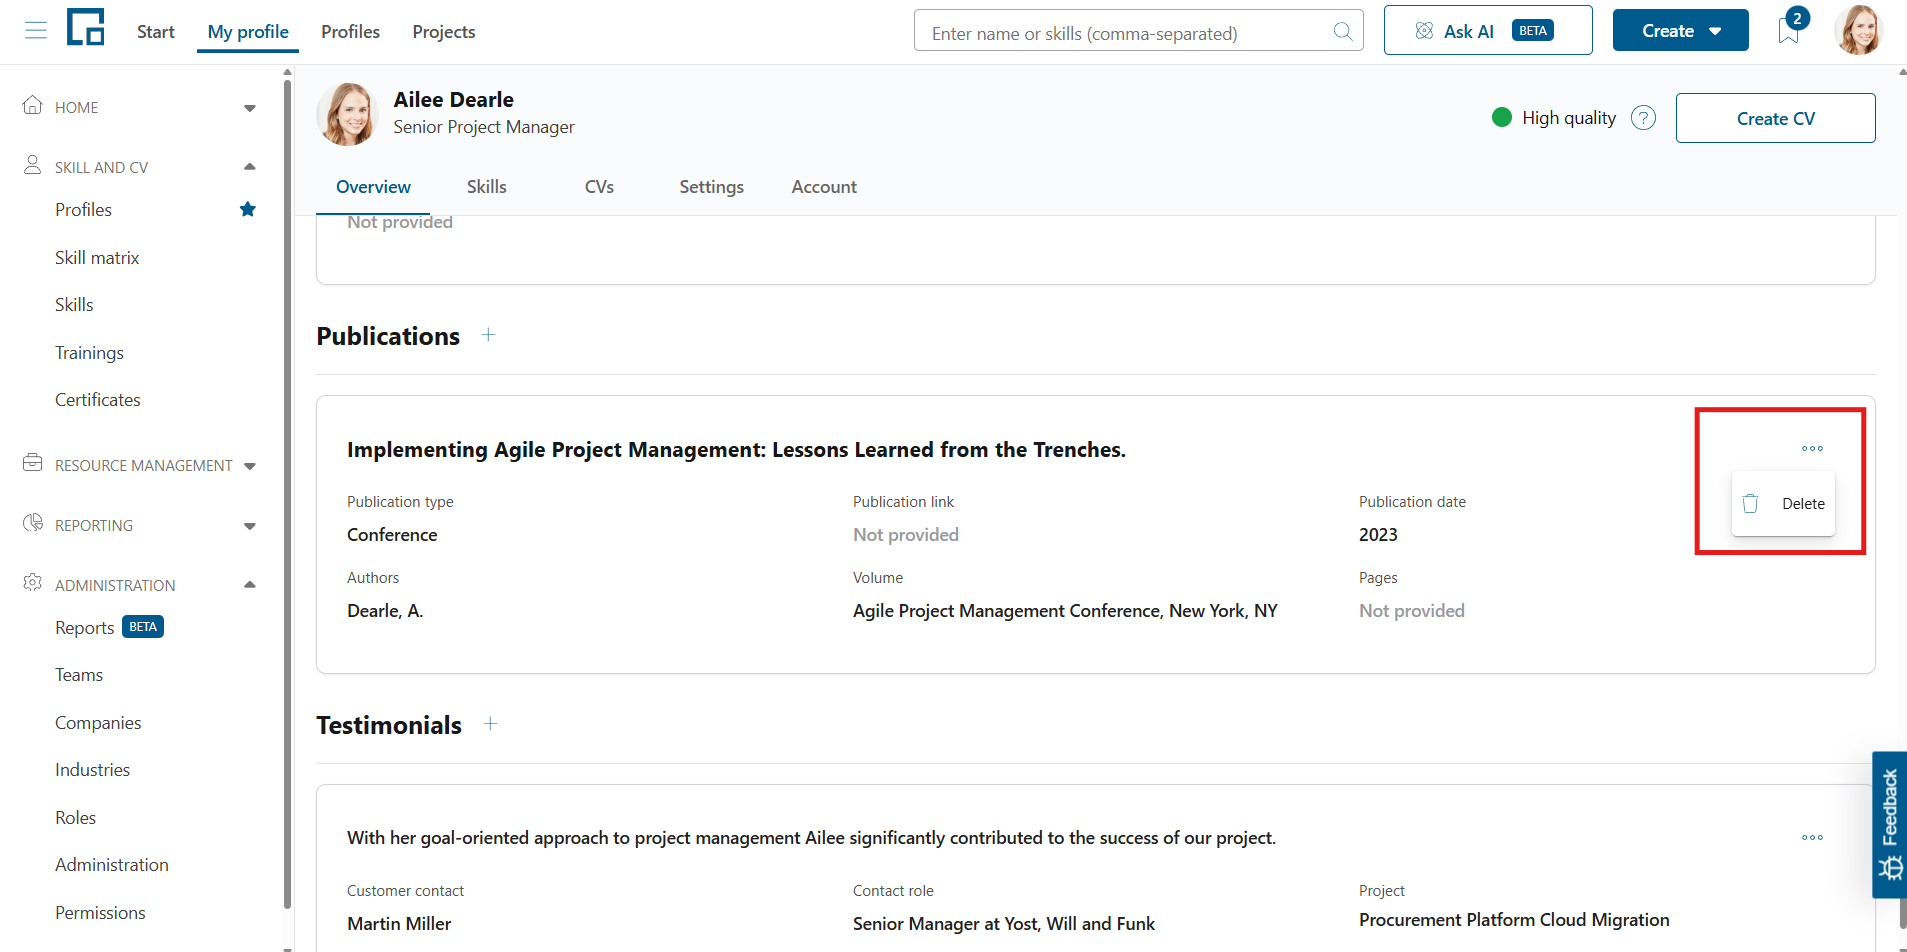Open Certificates in the sidebar
This screenshot has width=1907, height=952.
97,400
